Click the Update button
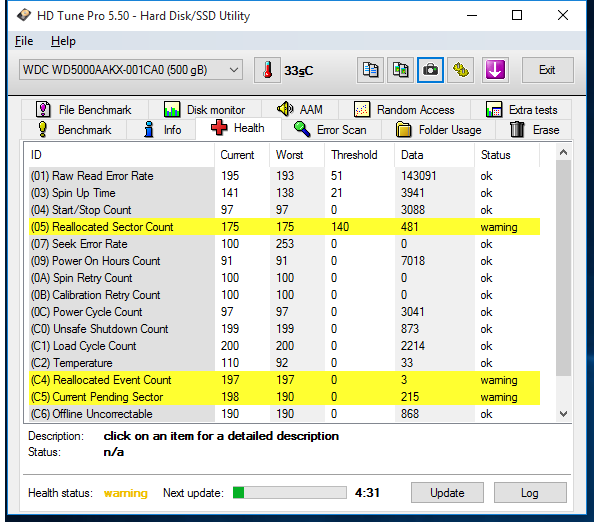The width and height of the screenshot is (594, 522). tap(447, 492)
